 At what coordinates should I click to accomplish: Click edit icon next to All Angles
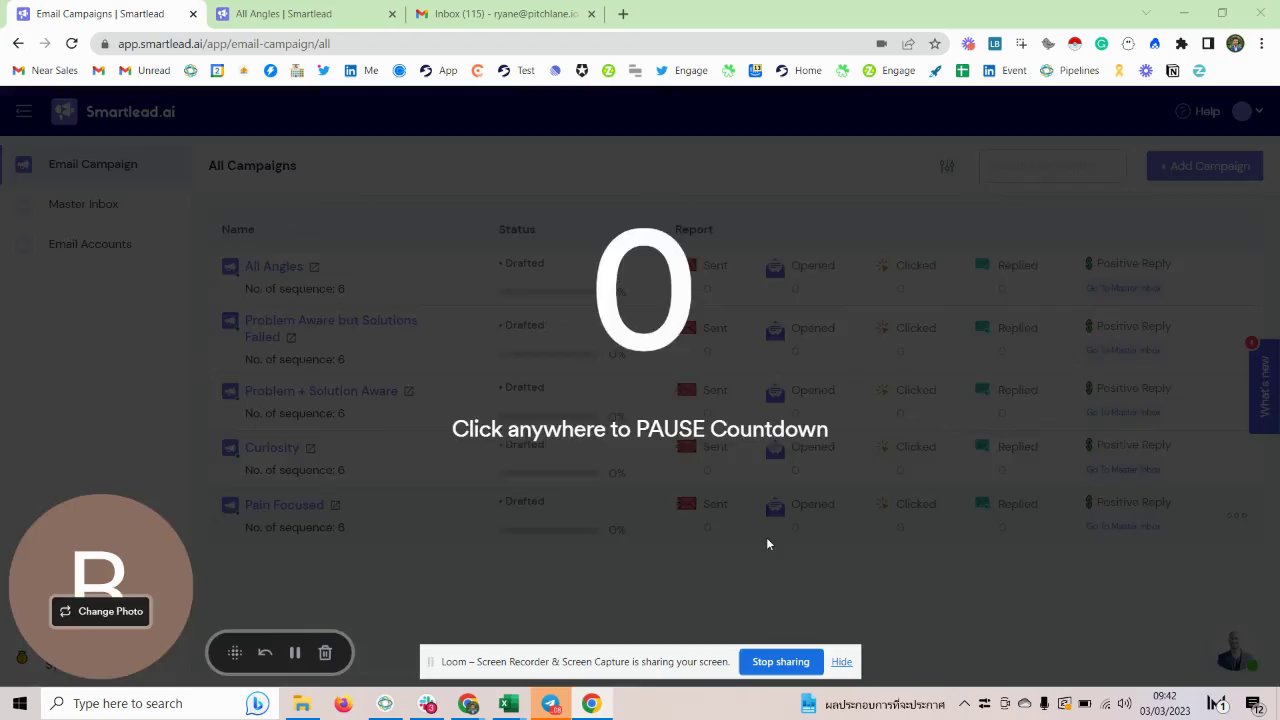pos(314,267)
